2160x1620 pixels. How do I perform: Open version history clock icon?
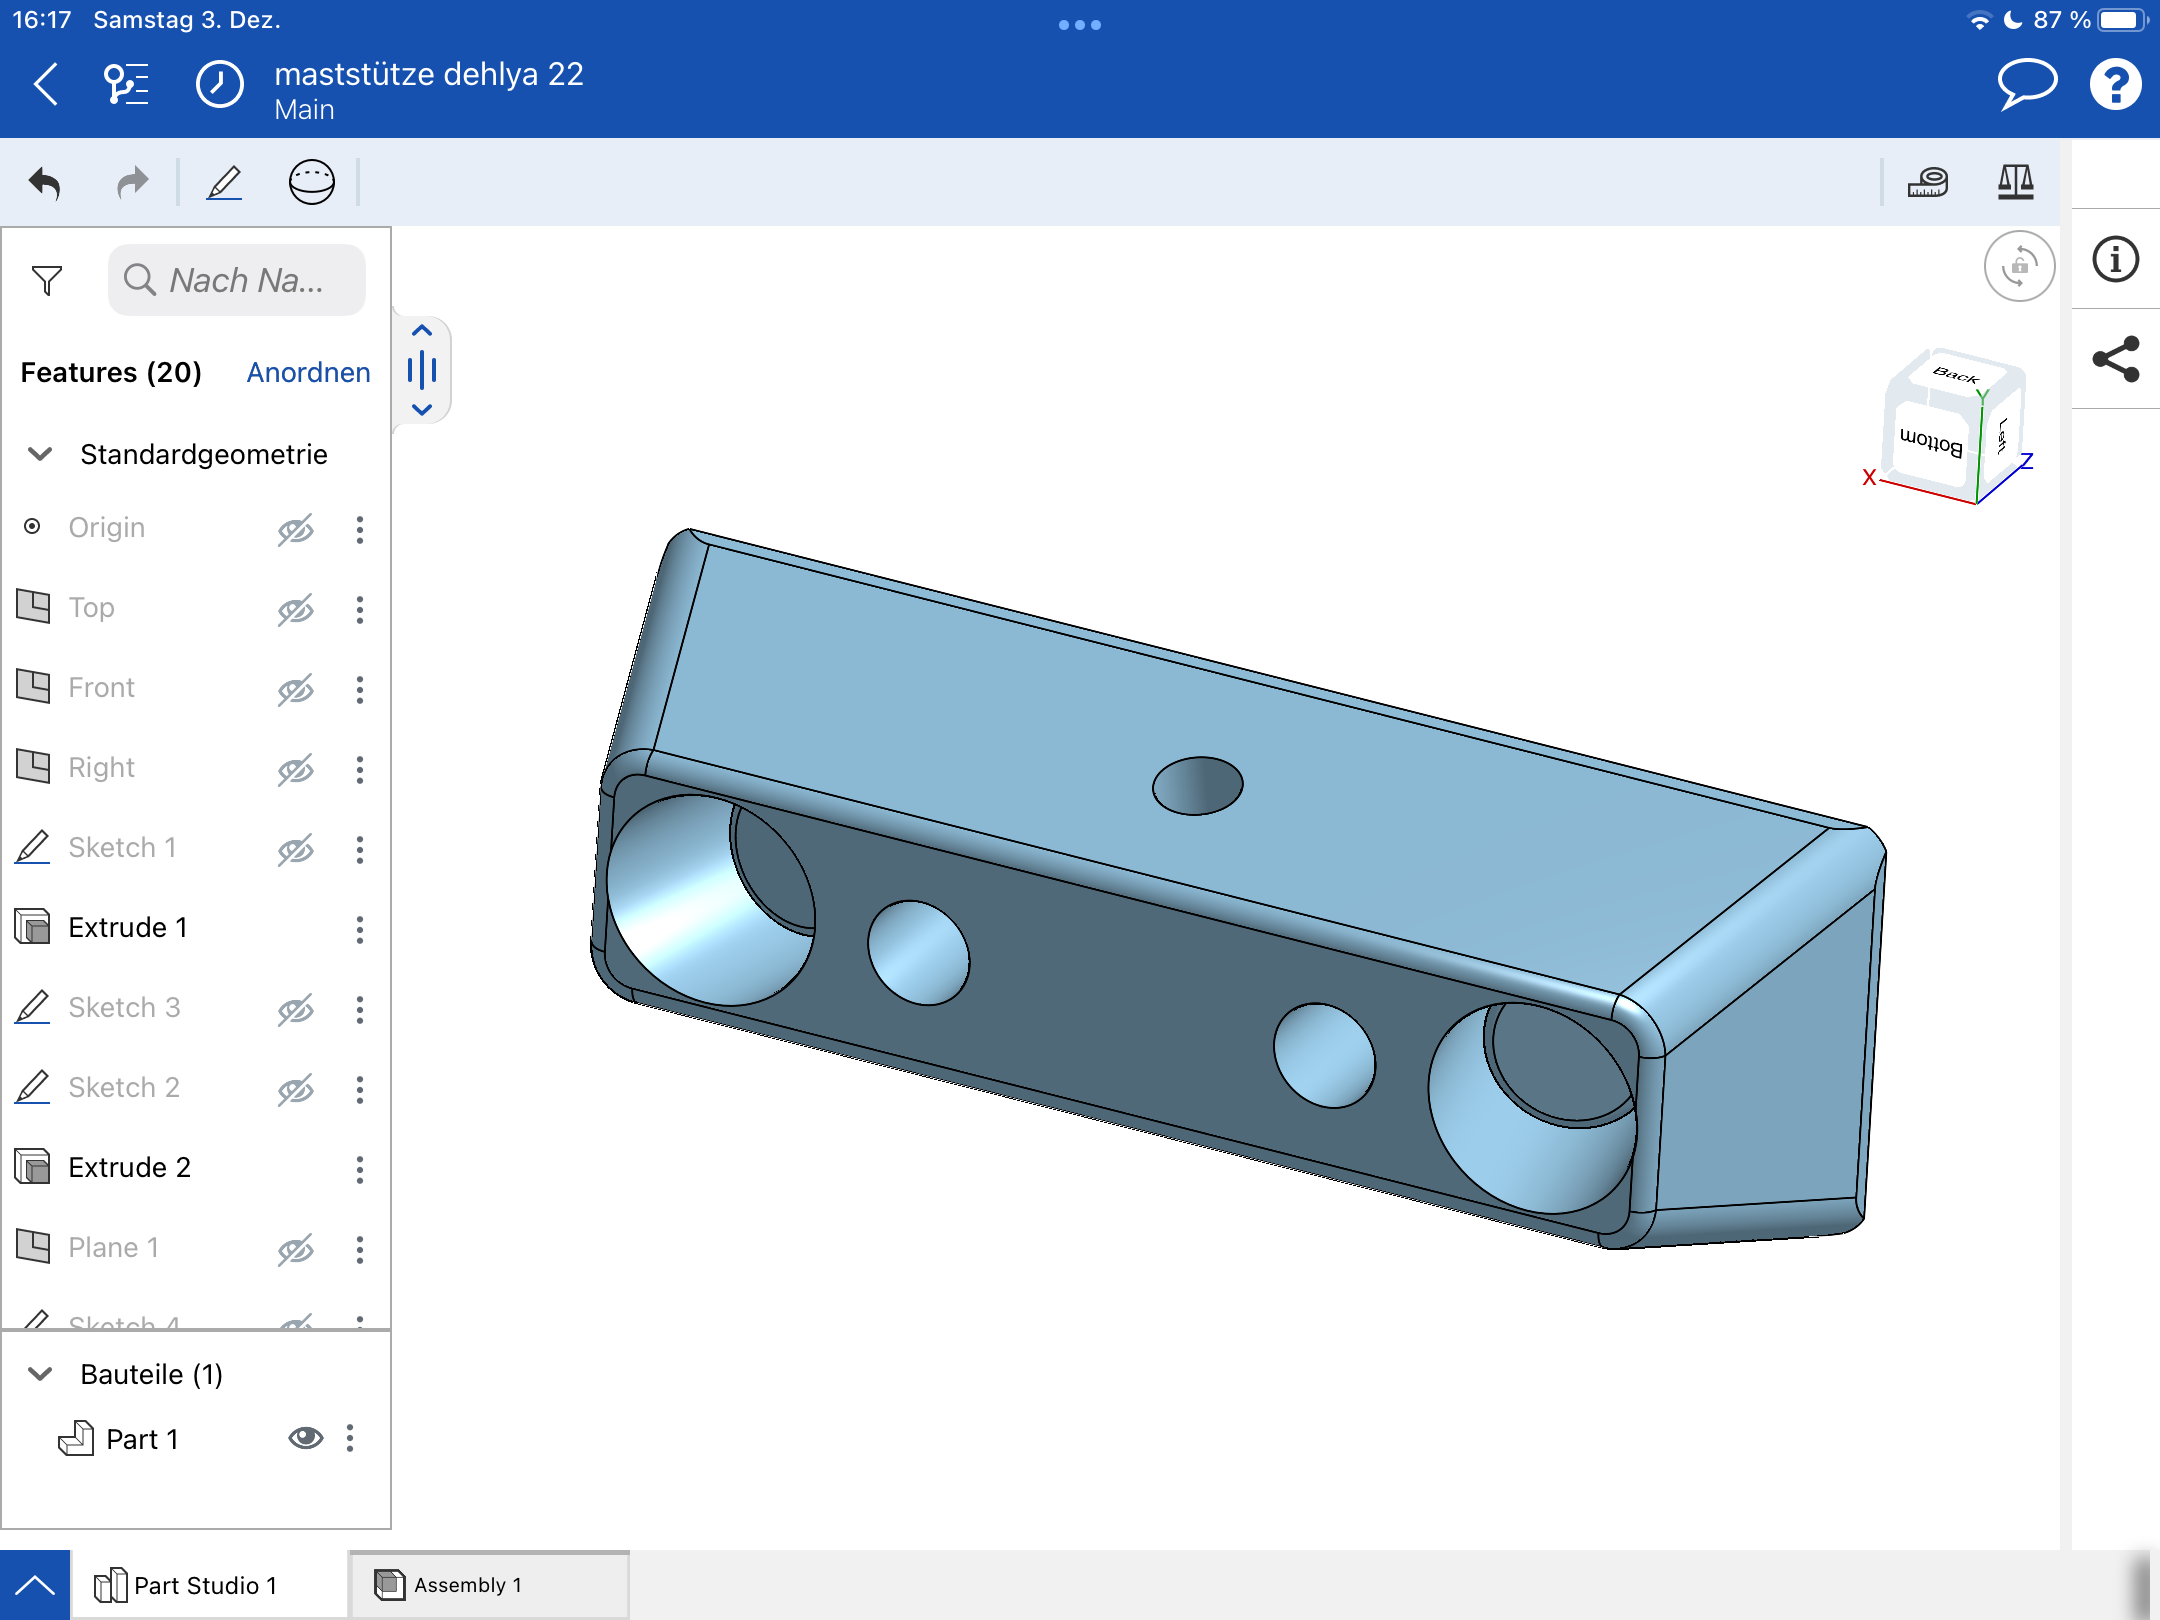point(219,85)
